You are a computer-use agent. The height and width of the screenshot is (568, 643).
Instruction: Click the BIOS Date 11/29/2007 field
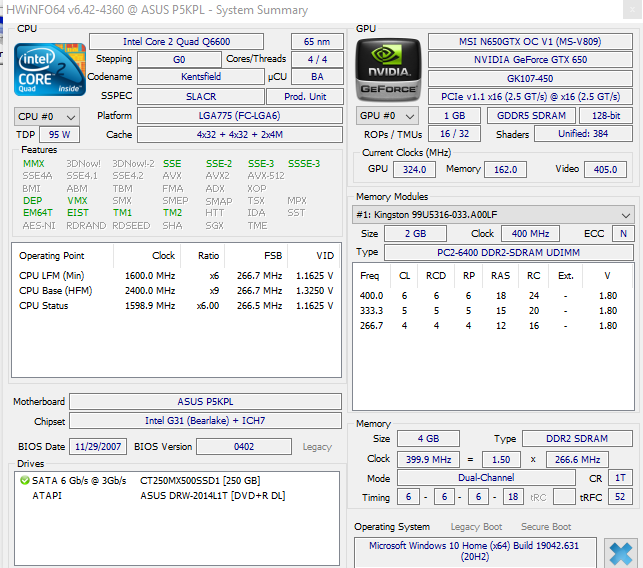pyautogui.click(x=98, y=447)
